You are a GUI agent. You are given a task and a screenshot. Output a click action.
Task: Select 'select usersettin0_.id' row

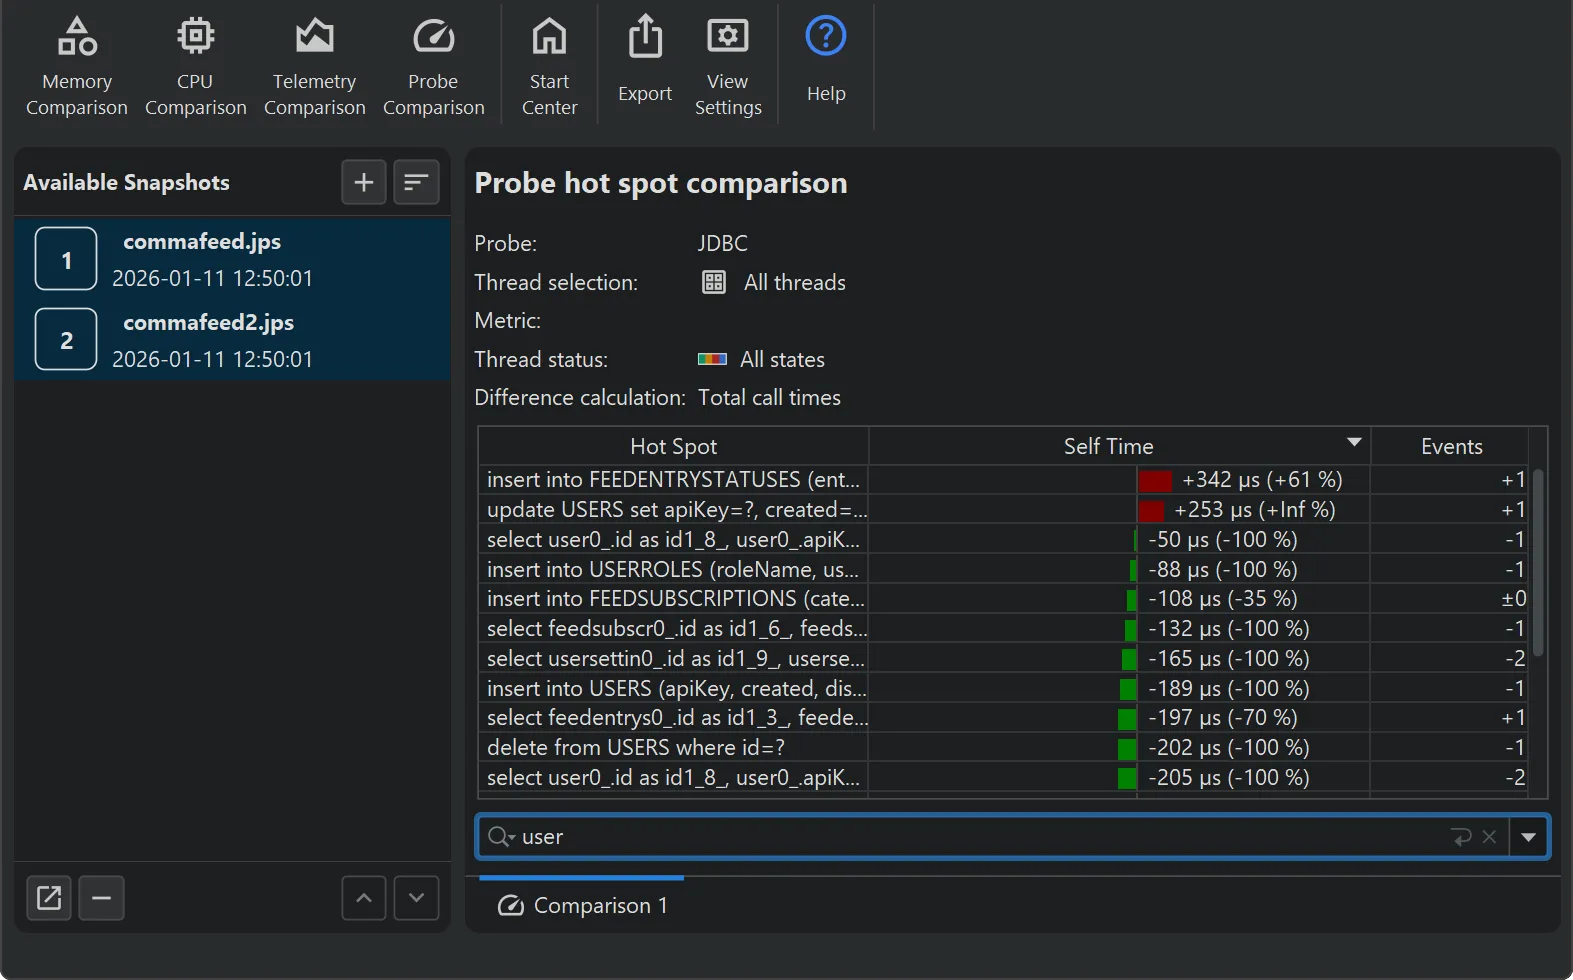tap(1003, 659)
